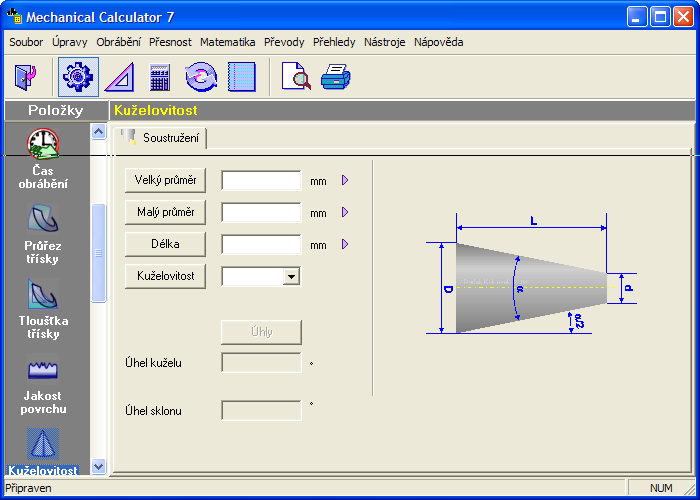Click the Kuželovitost button
Viewport: 700px width, 500px height.
click(165, 276)
